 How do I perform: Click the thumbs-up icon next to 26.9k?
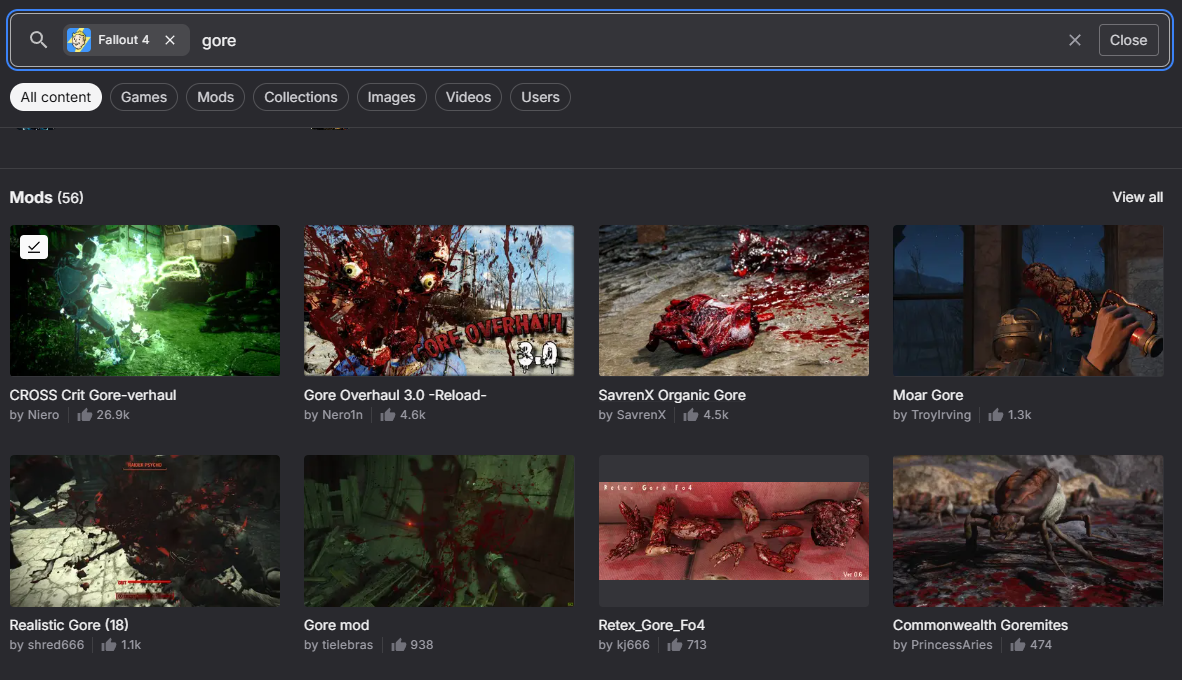coord(84,415)
